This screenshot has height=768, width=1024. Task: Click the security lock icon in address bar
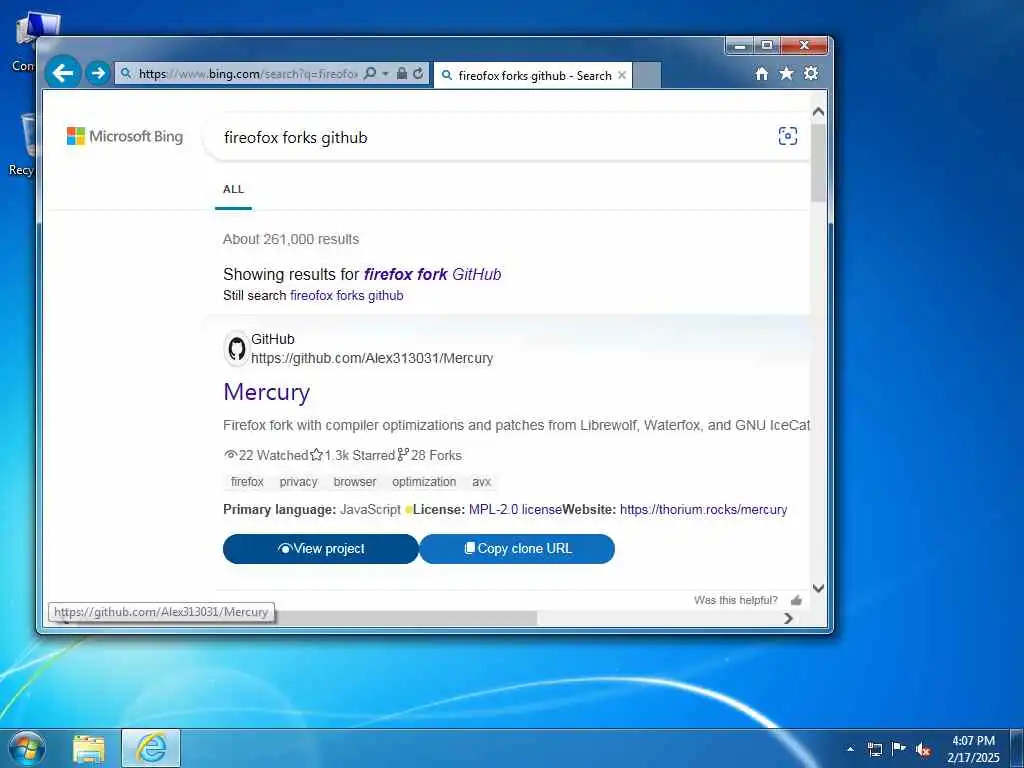click(402, 73)
